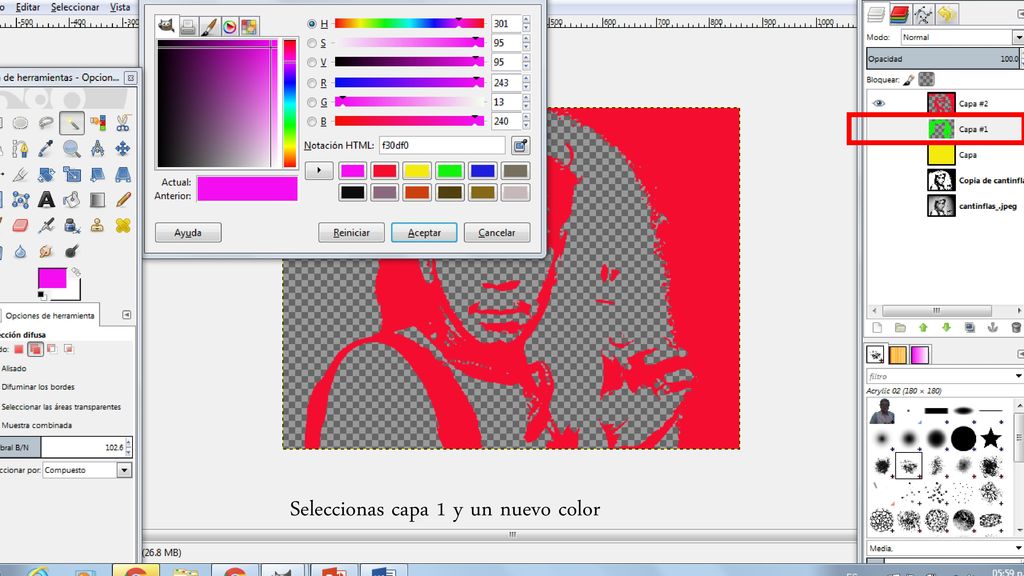Choose the Heal bandage tool

(123, 225)
